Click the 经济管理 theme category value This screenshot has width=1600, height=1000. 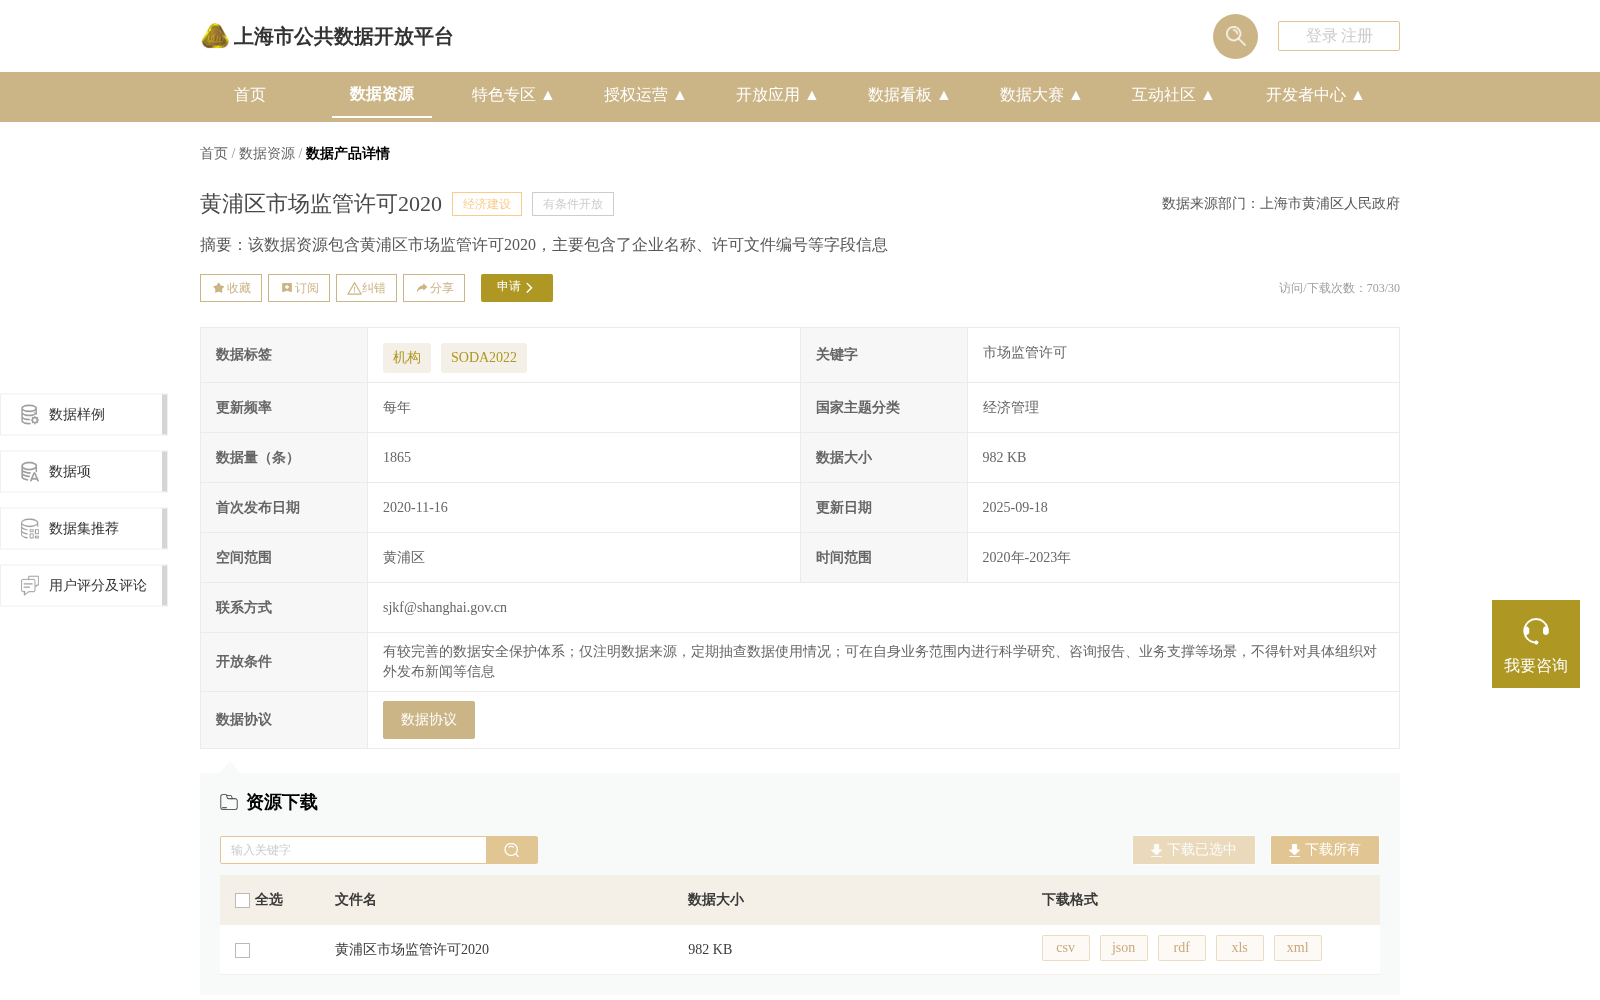[1010, 407]
